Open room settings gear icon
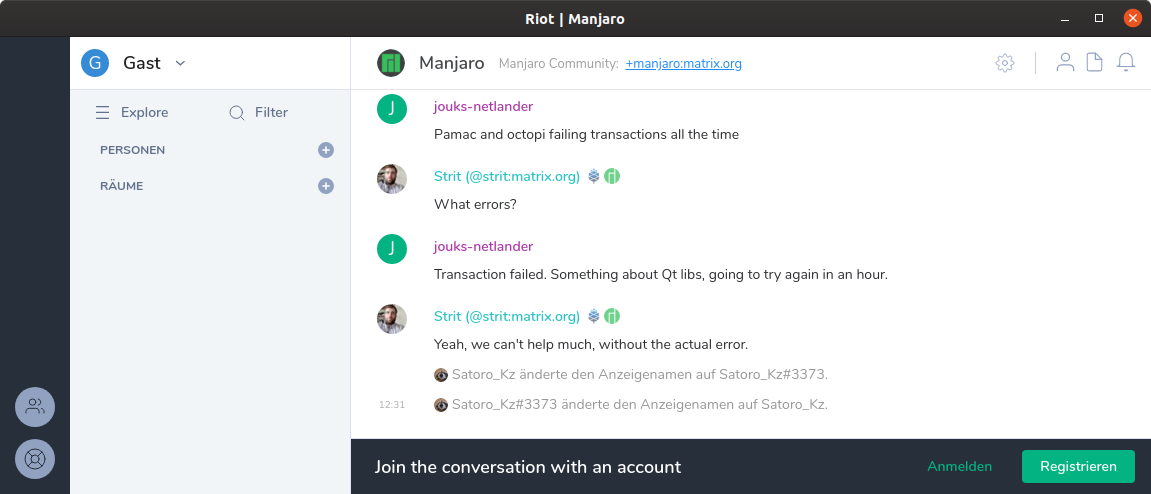The width and height of the screenshot is (1151, 494). (x=1005, y=63)
